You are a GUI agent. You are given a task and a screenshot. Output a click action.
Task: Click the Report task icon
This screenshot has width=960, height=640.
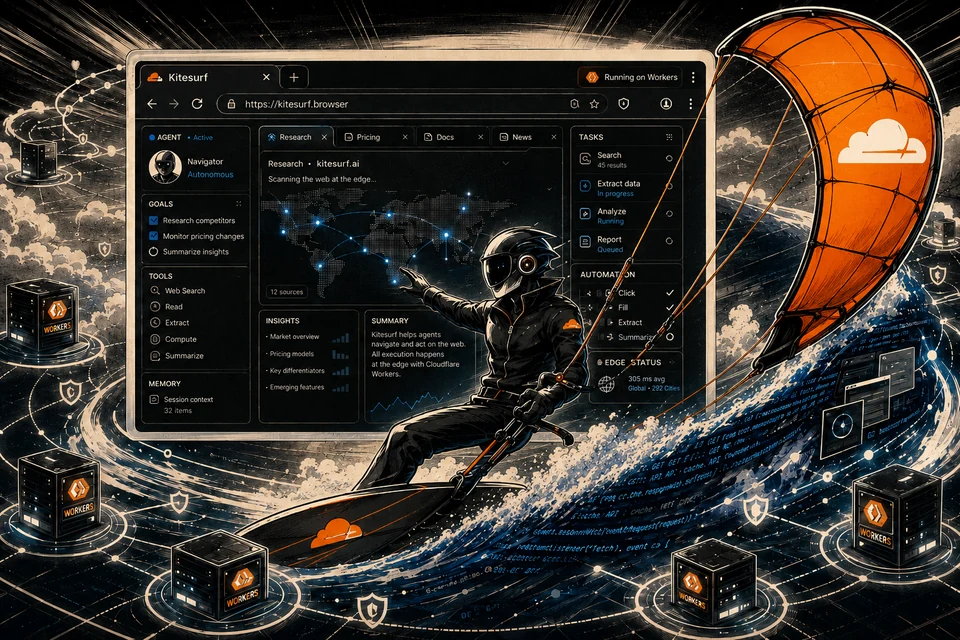click(585, 242)
